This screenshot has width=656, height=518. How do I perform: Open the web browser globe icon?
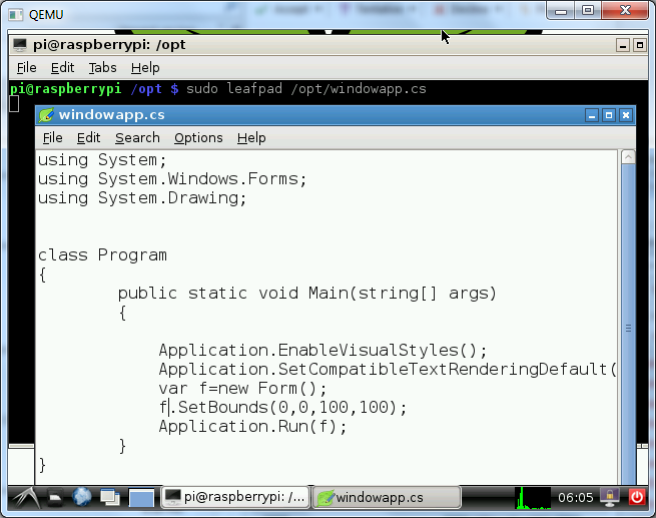point(82,497)
